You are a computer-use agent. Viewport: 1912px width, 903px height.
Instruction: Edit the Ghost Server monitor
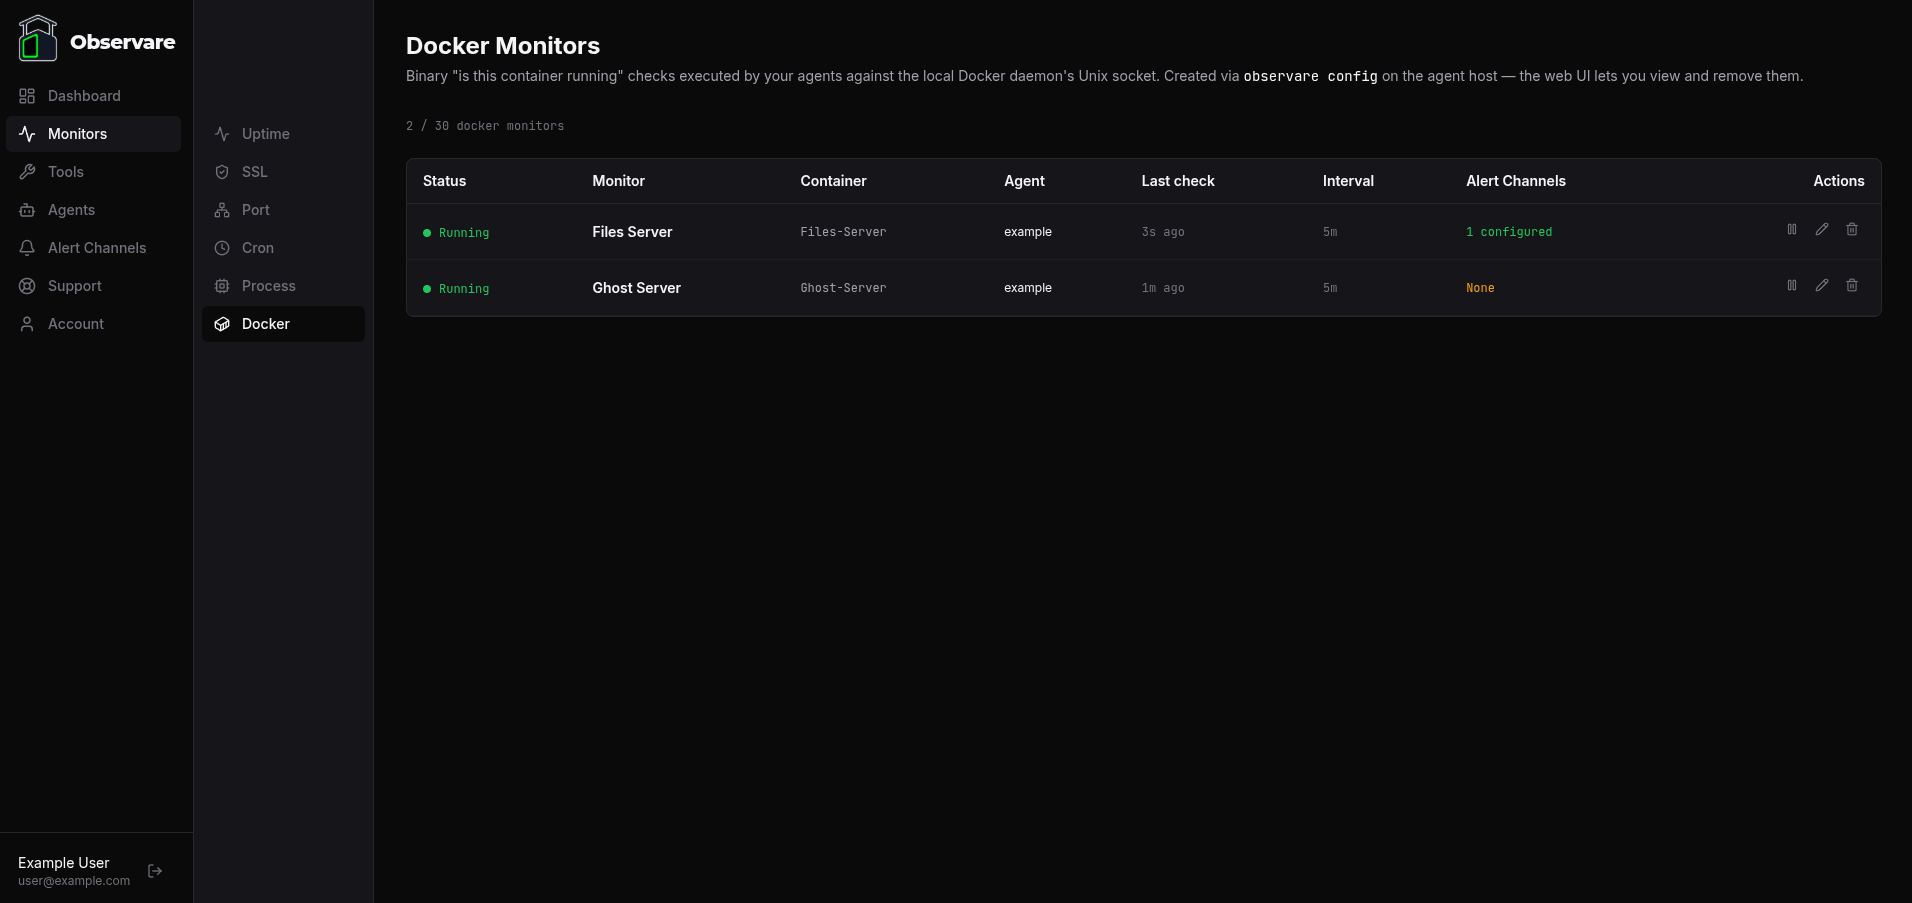1821,286
